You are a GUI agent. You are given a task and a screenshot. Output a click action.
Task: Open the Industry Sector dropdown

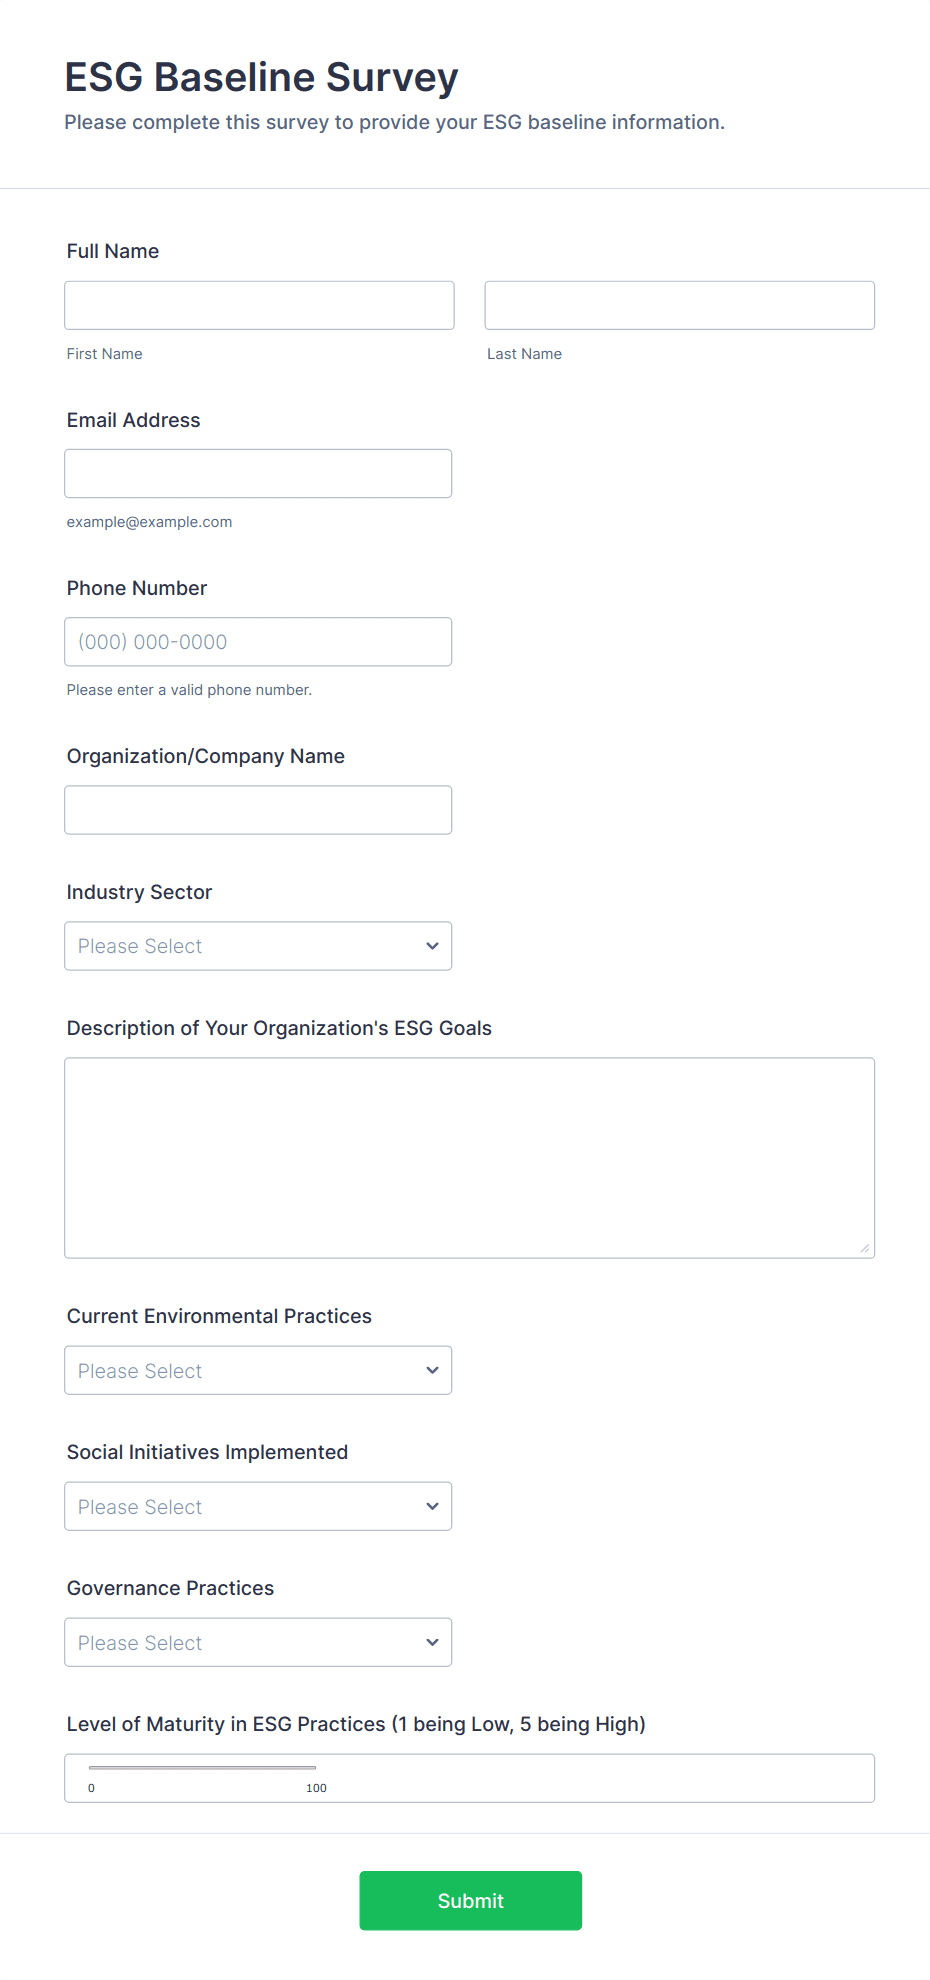click(x=258, y=946)
